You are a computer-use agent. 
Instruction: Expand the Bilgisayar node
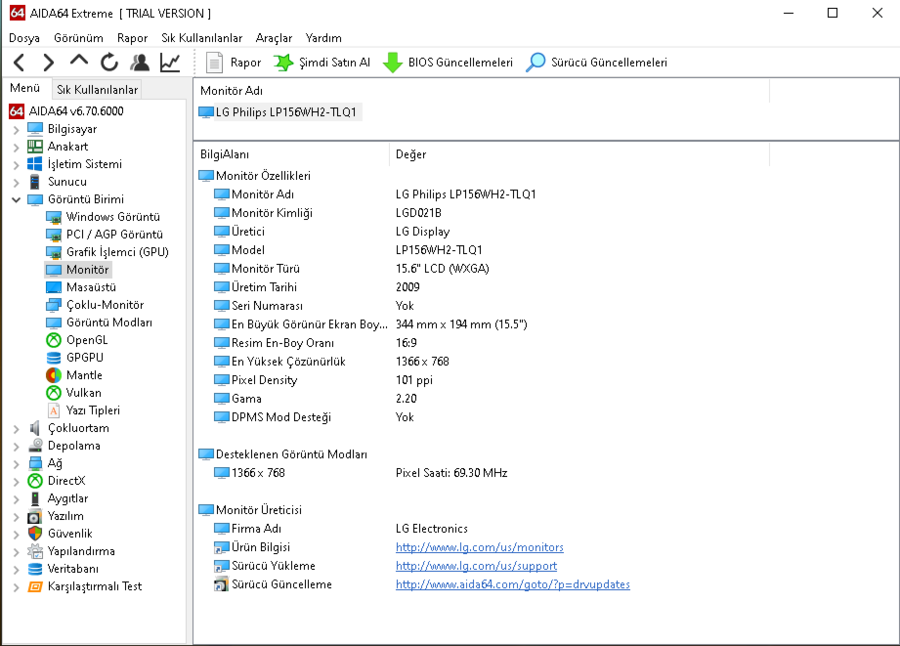tap(16, 130)
